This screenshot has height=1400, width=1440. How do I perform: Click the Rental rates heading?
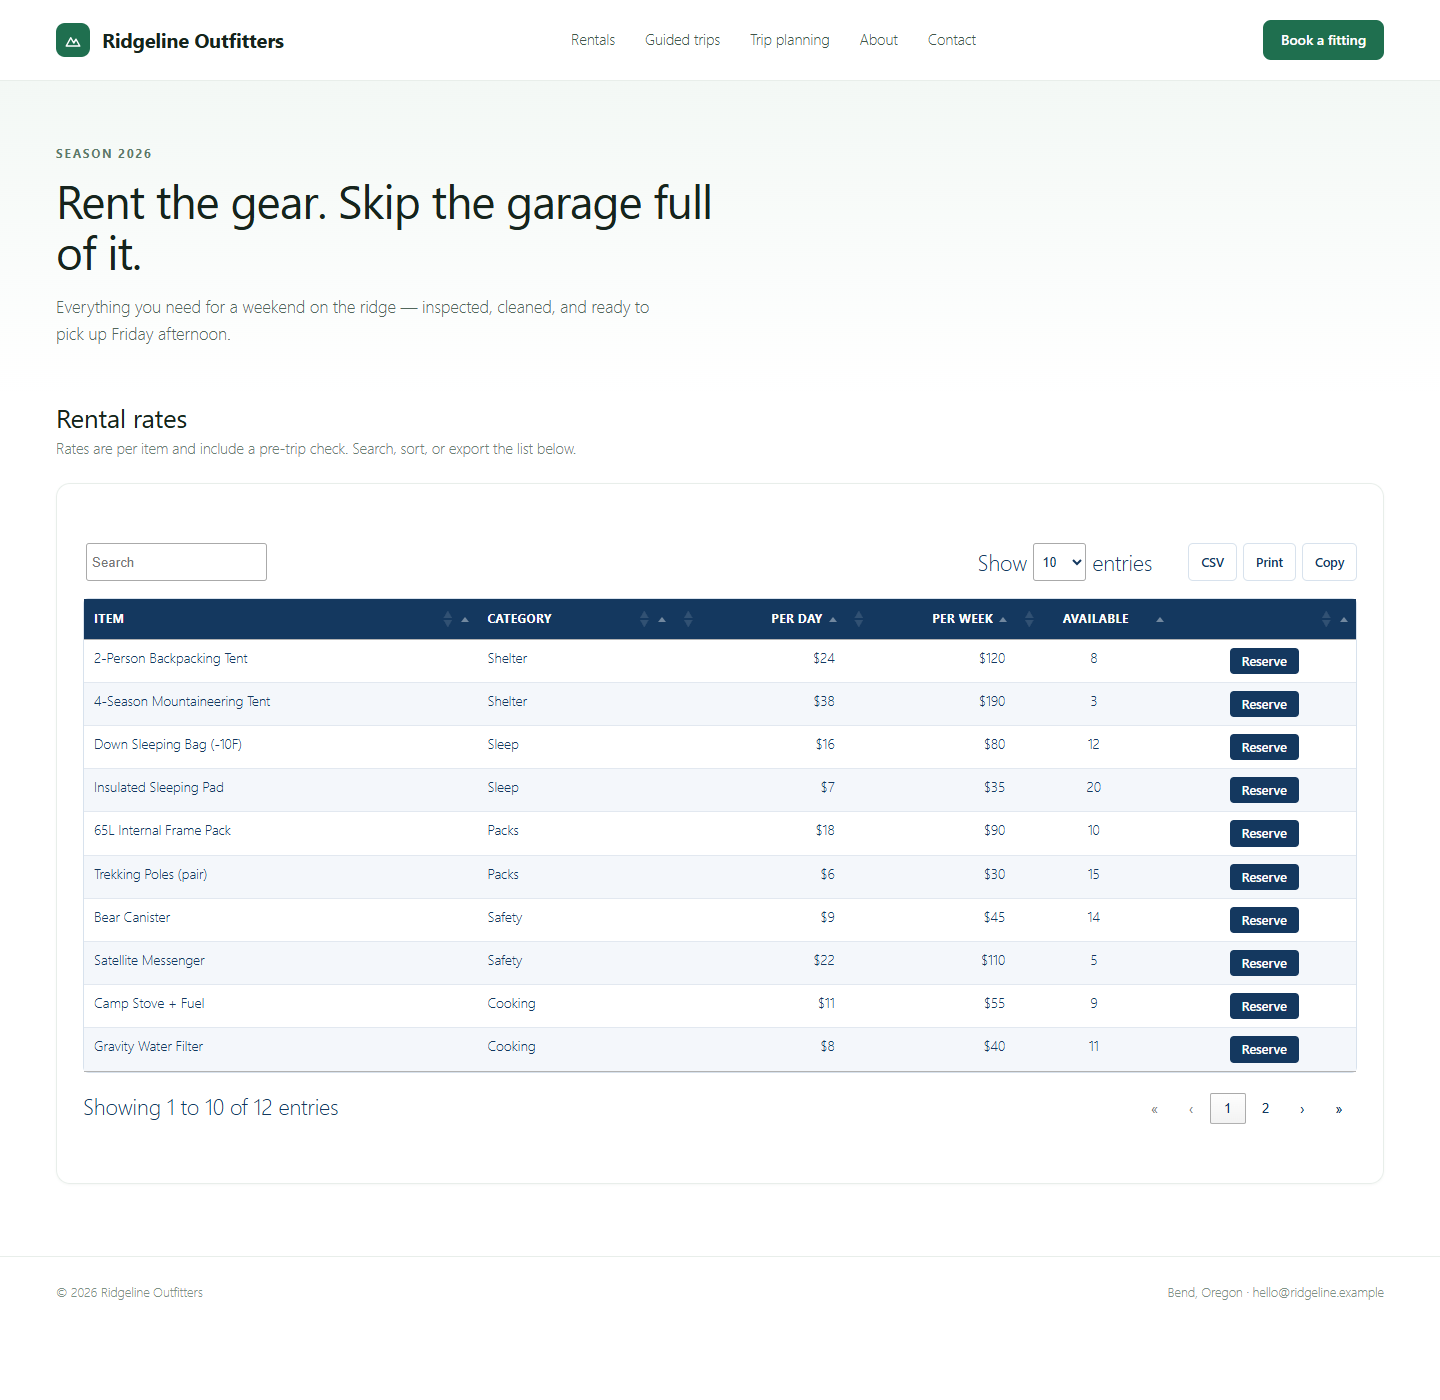[x=122, y=419]
